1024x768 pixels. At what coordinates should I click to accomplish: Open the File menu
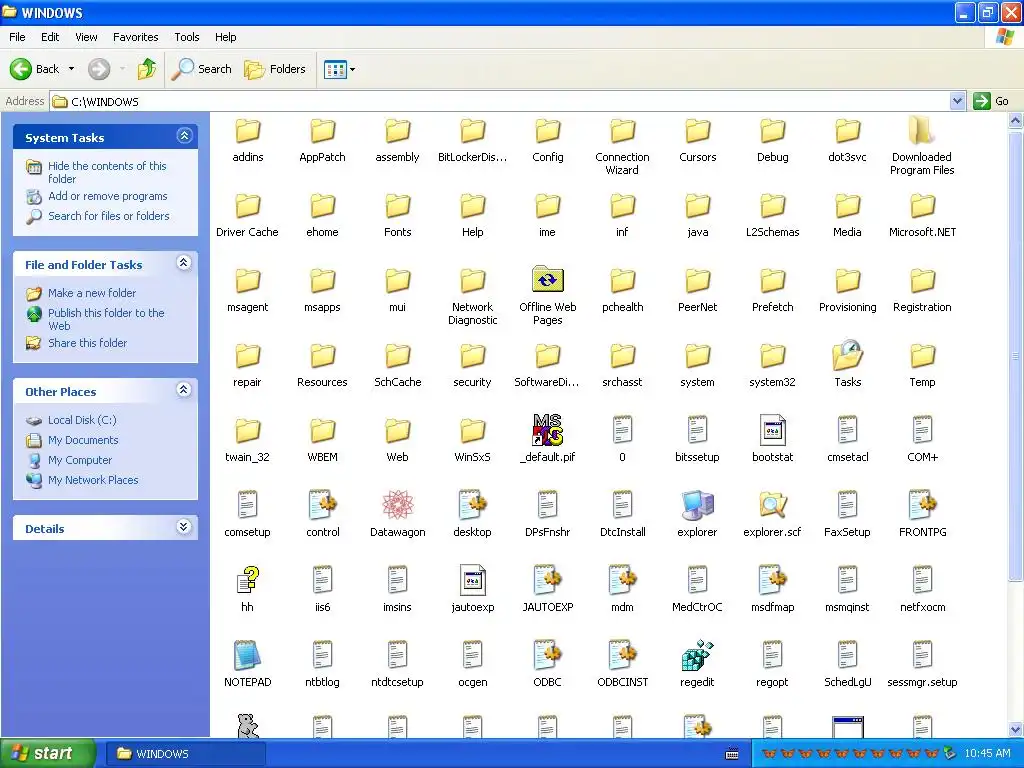17,37
